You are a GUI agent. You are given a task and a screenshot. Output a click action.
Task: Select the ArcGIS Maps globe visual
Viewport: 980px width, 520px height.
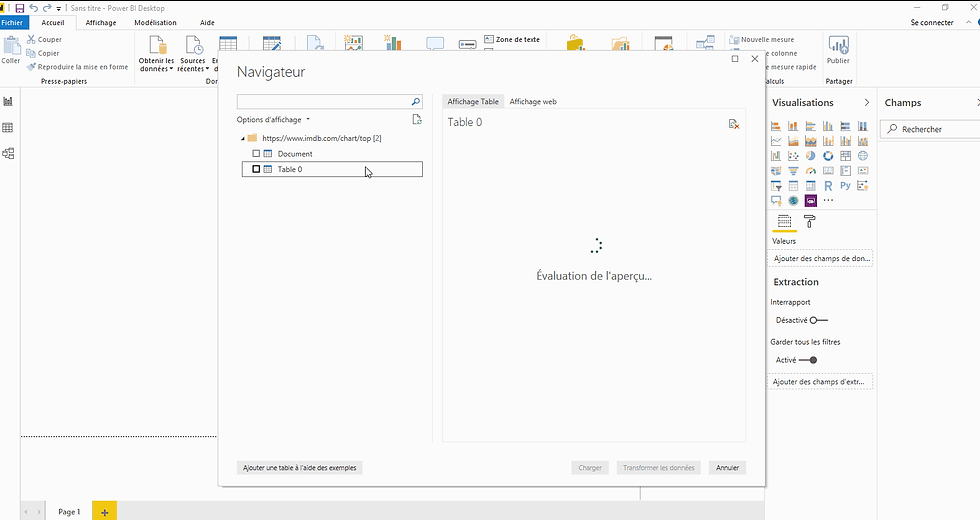click(793, 201)
